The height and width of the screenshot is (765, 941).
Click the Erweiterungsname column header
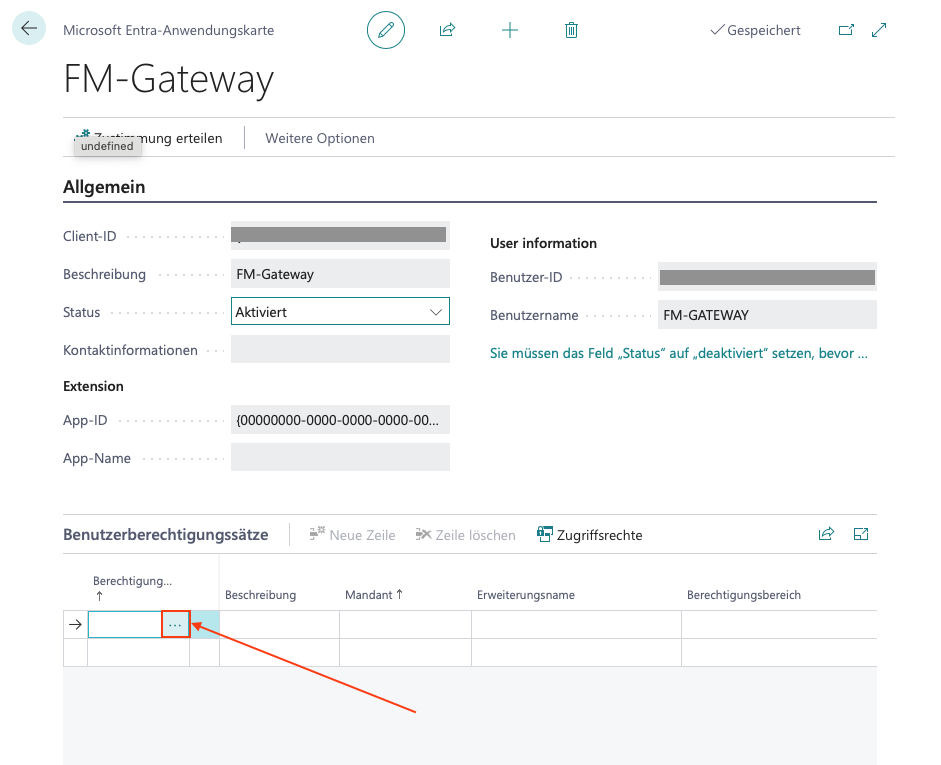(x=526, y=595)
